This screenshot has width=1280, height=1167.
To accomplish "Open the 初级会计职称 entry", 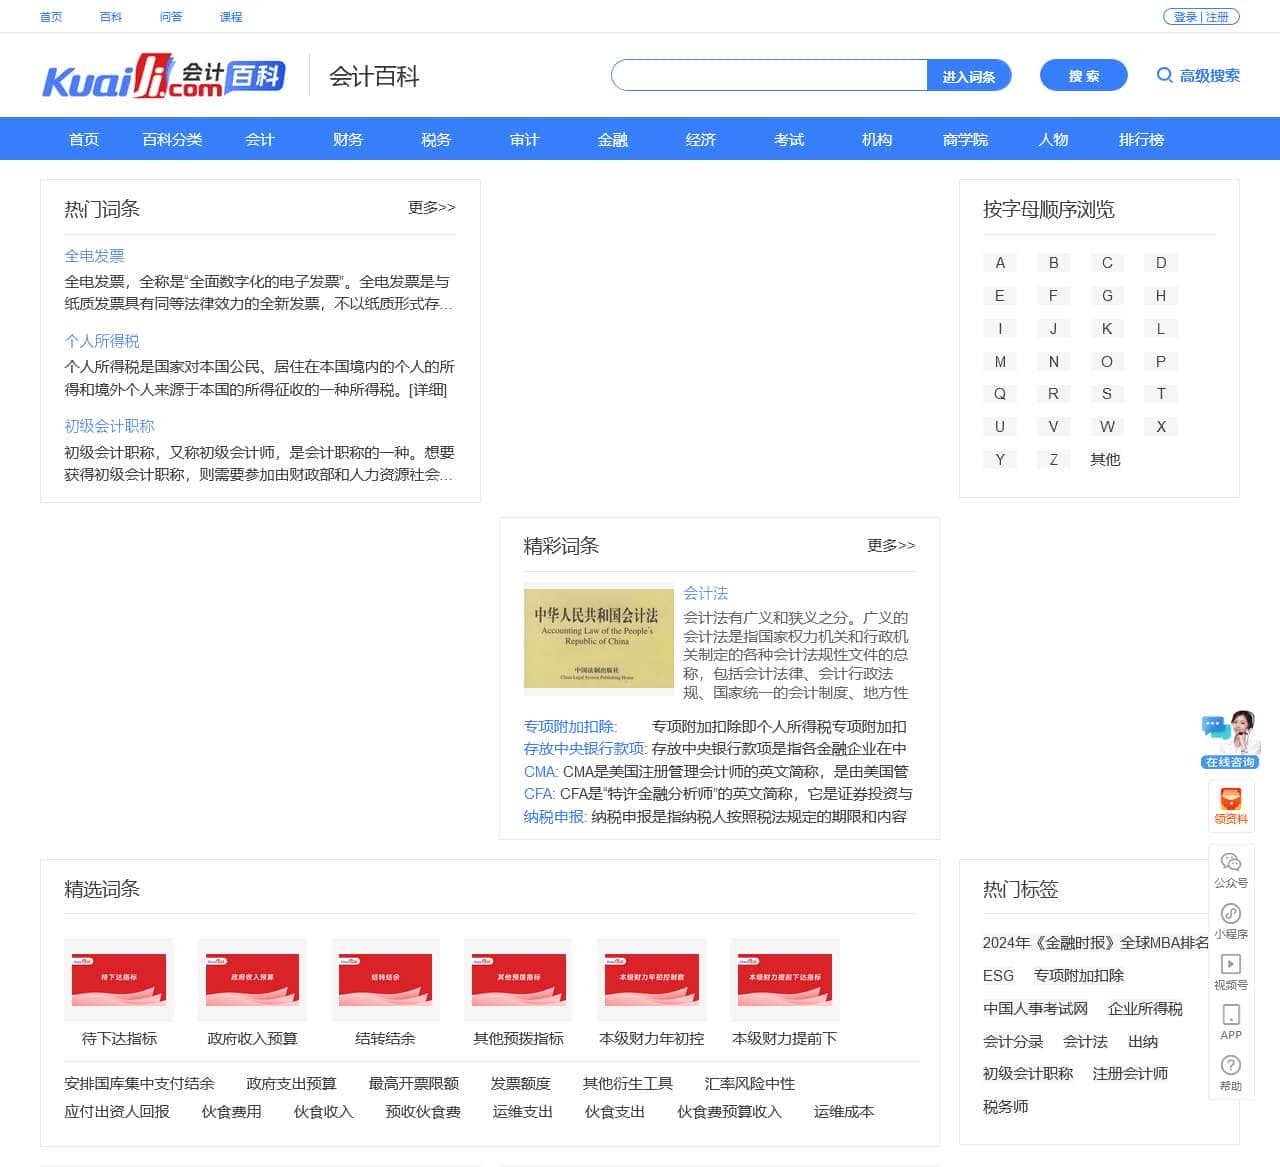I will coord(109,426).
